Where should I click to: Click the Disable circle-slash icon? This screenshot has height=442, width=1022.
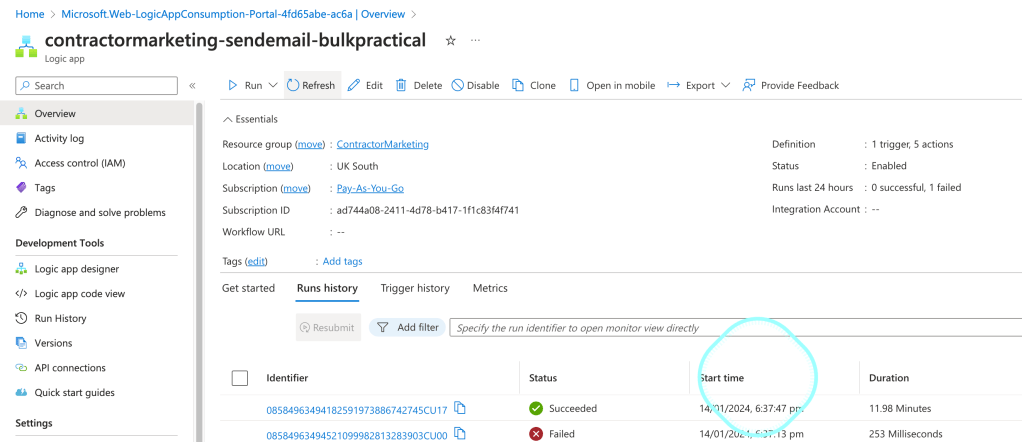(458, 85)
